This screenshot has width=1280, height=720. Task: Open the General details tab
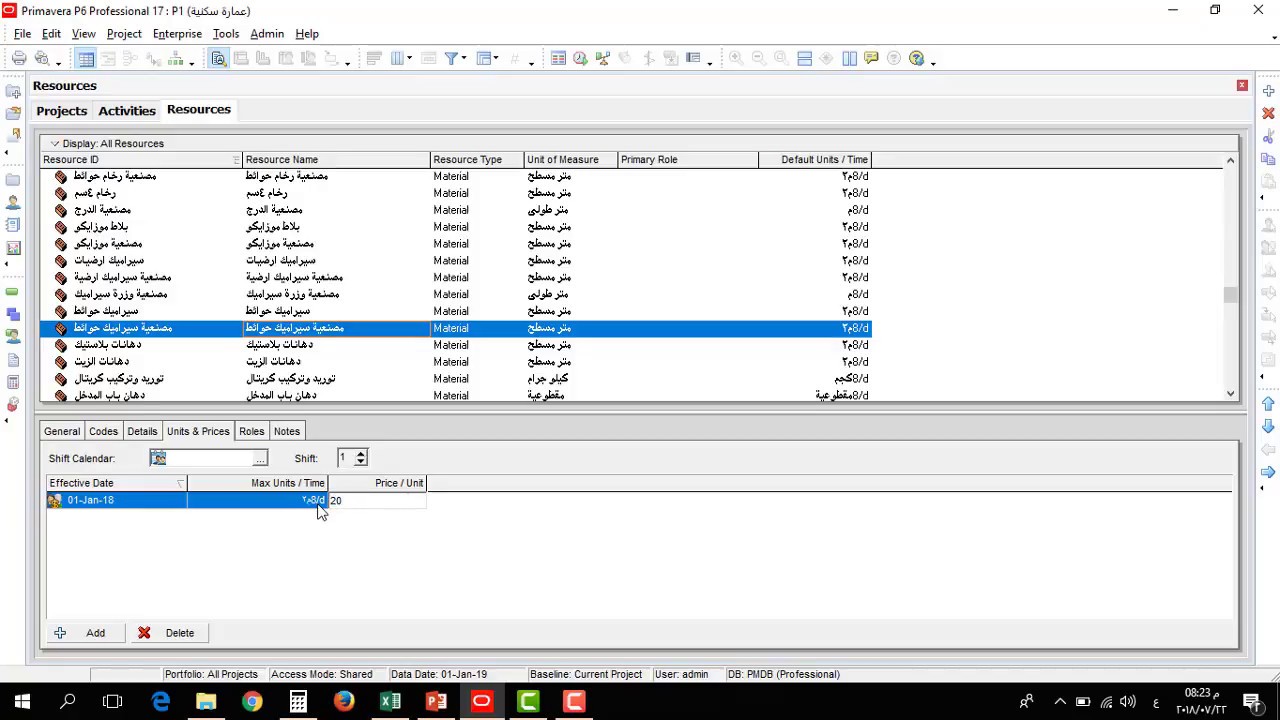[x=62, y=431]
